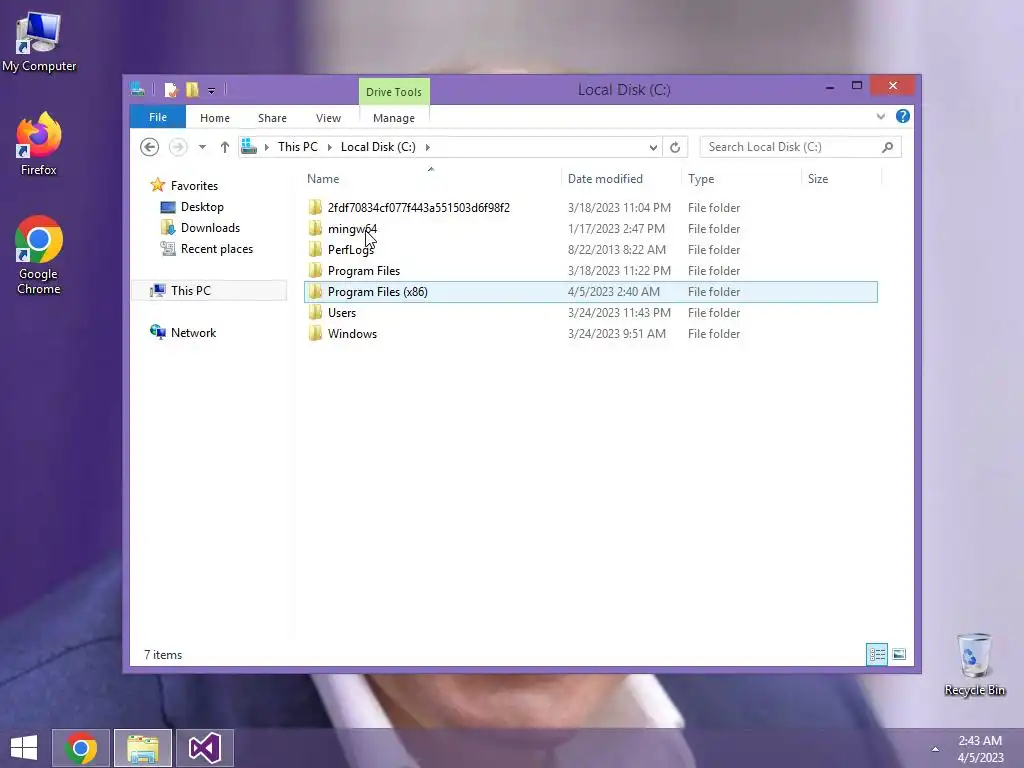This screenshot has height=768, width=1024.
Task: Select This PC in navigation pane
Action: click(x=208, y=291)
